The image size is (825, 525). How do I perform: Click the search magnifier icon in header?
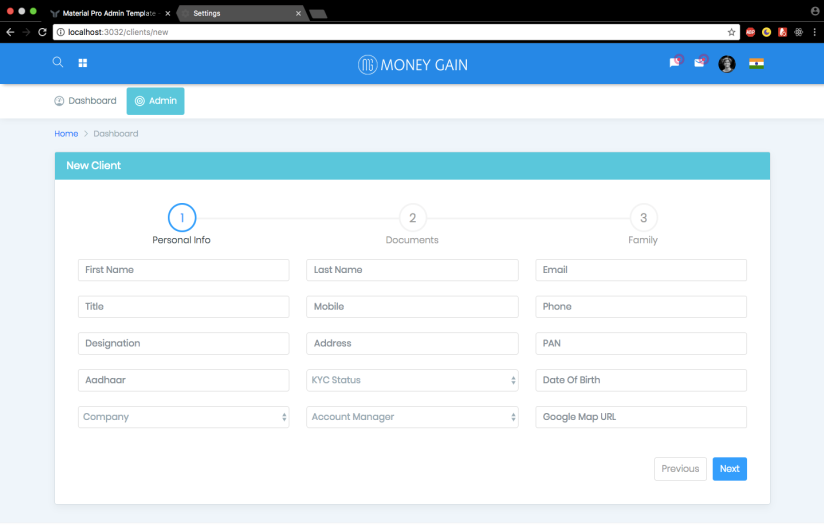(58, 62)
